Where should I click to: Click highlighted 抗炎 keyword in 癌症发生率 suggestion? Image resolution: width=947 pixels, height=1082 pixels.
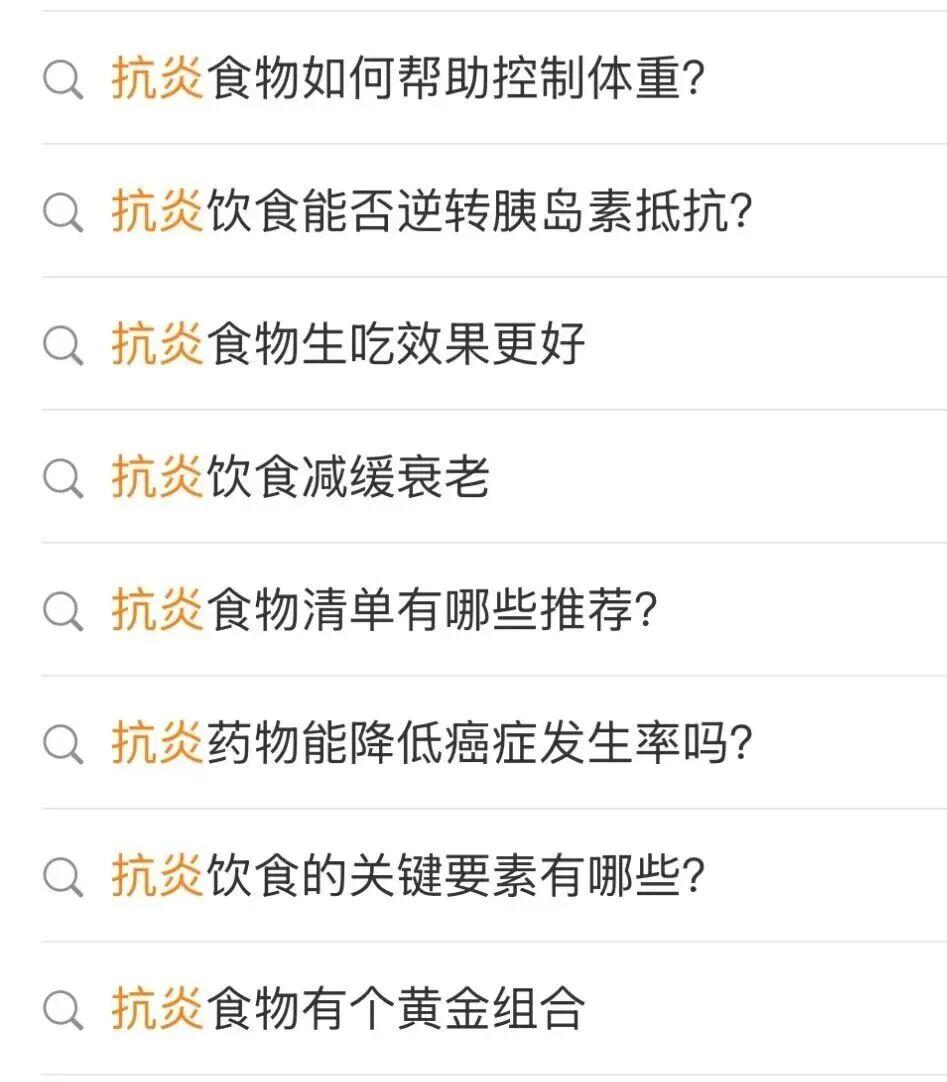click(x=157, y=744)
